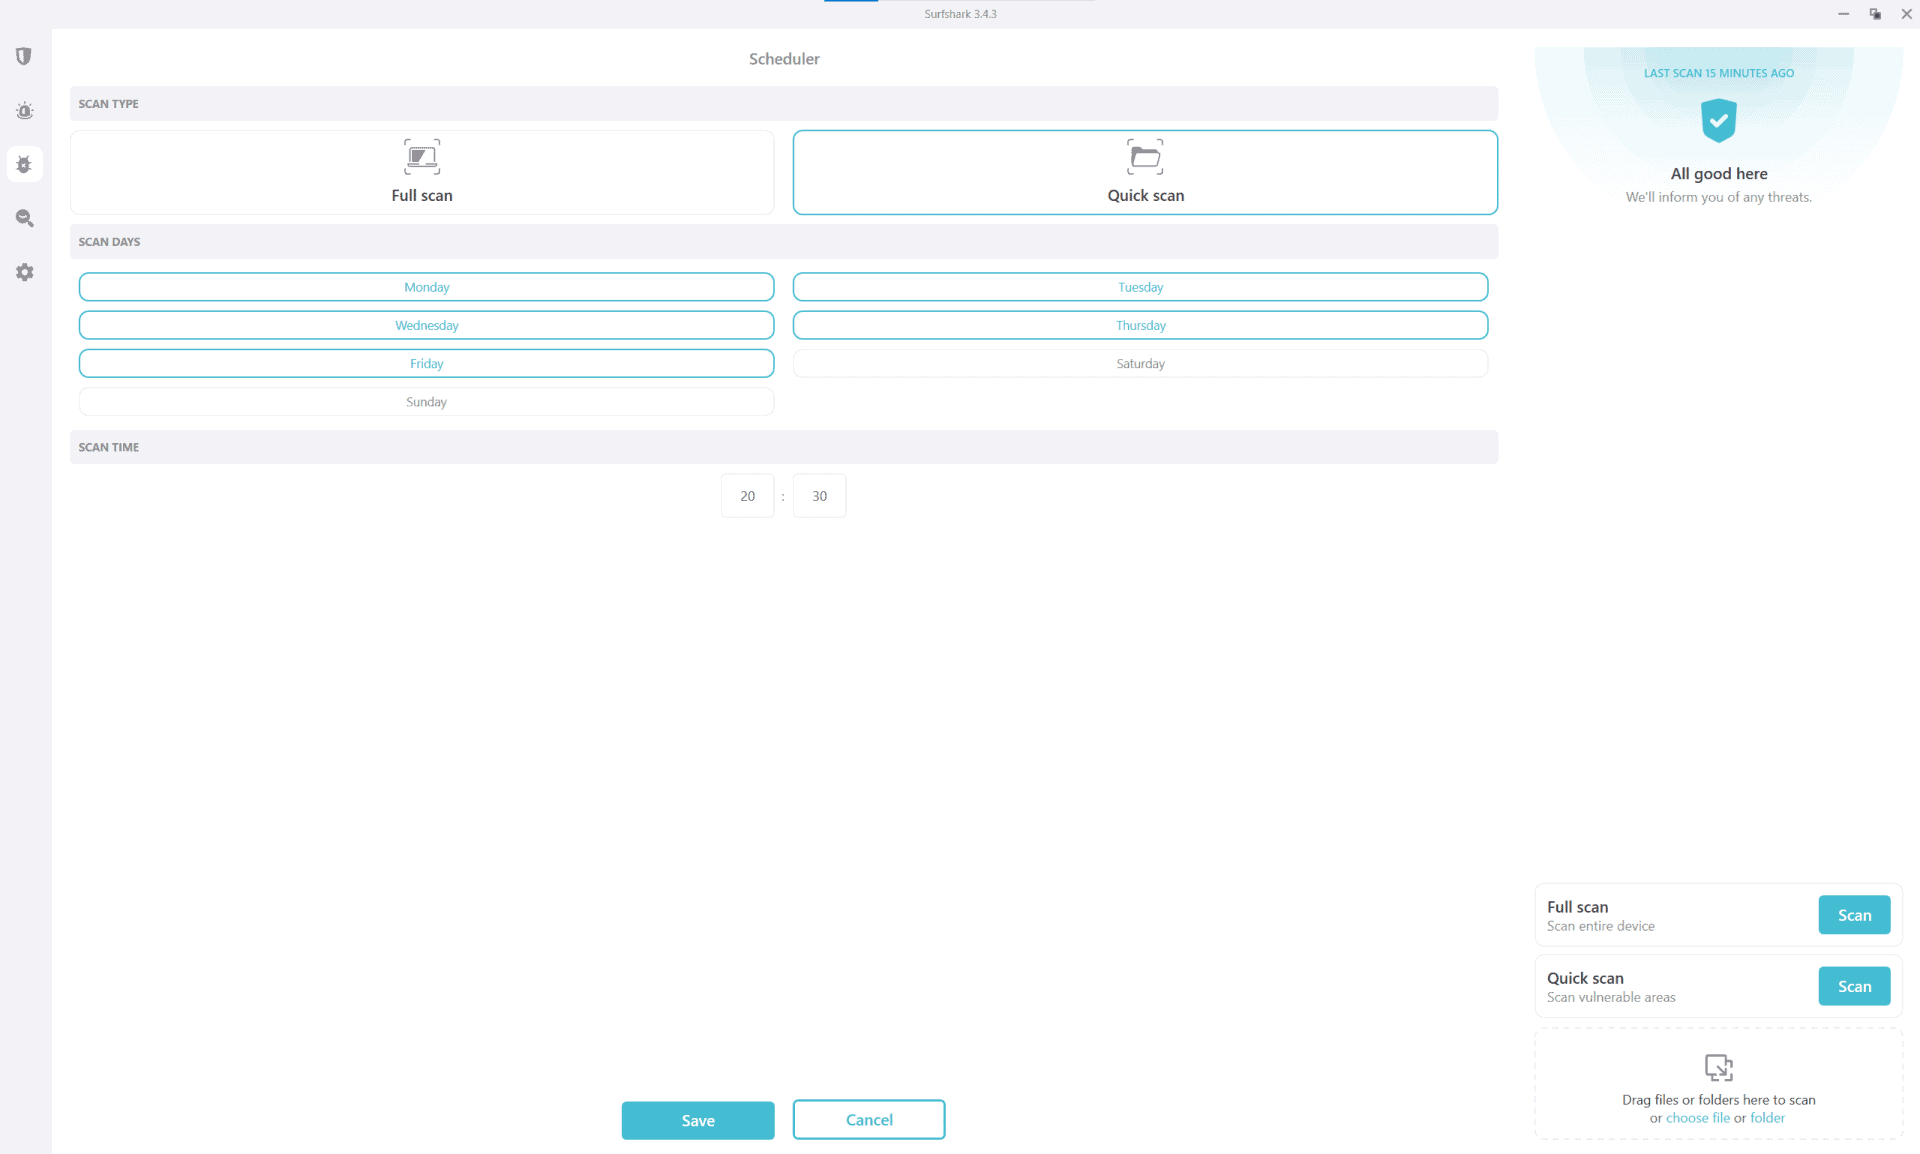Select the Antivirus bug icon in sidebar

[24, 164]
